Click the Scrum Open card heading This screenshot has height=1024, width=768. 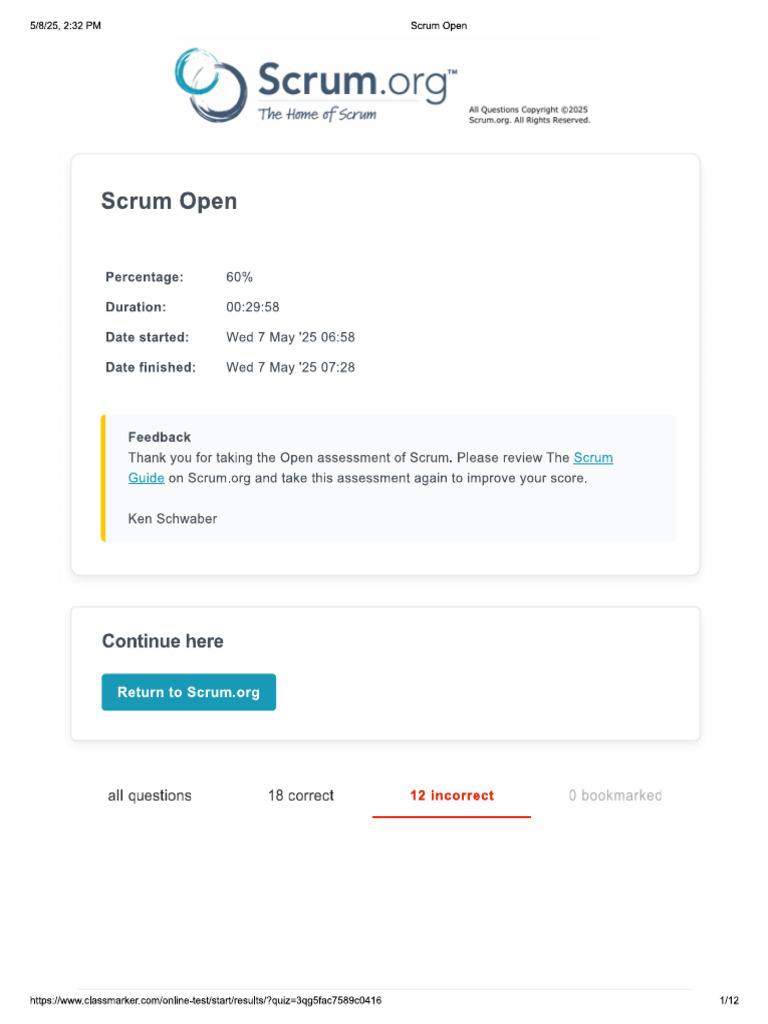pyautogui.click(x=169, y=201)
